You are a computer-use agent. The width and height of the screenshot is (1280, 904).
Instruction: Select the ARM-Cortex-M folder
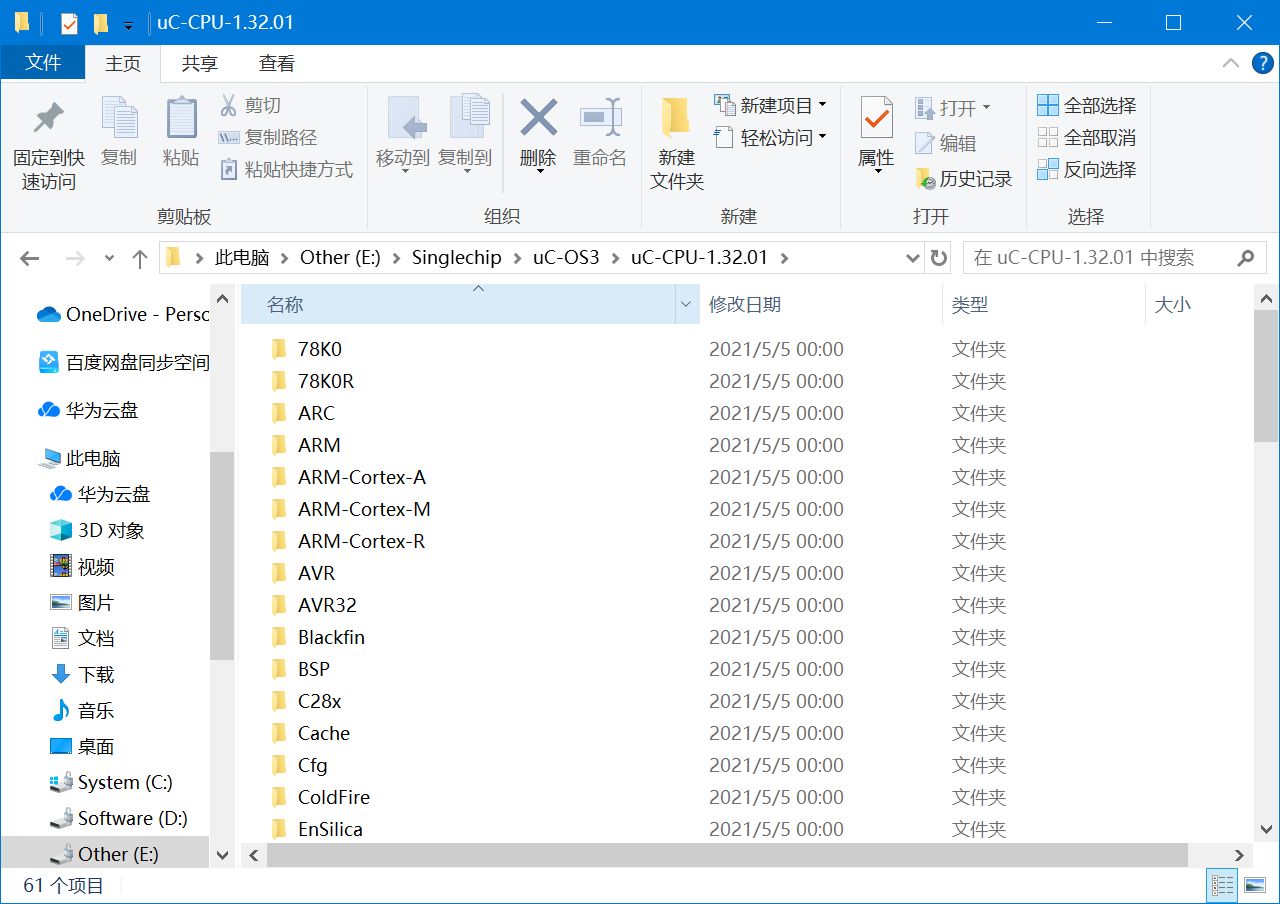click(x=364, y=509)
